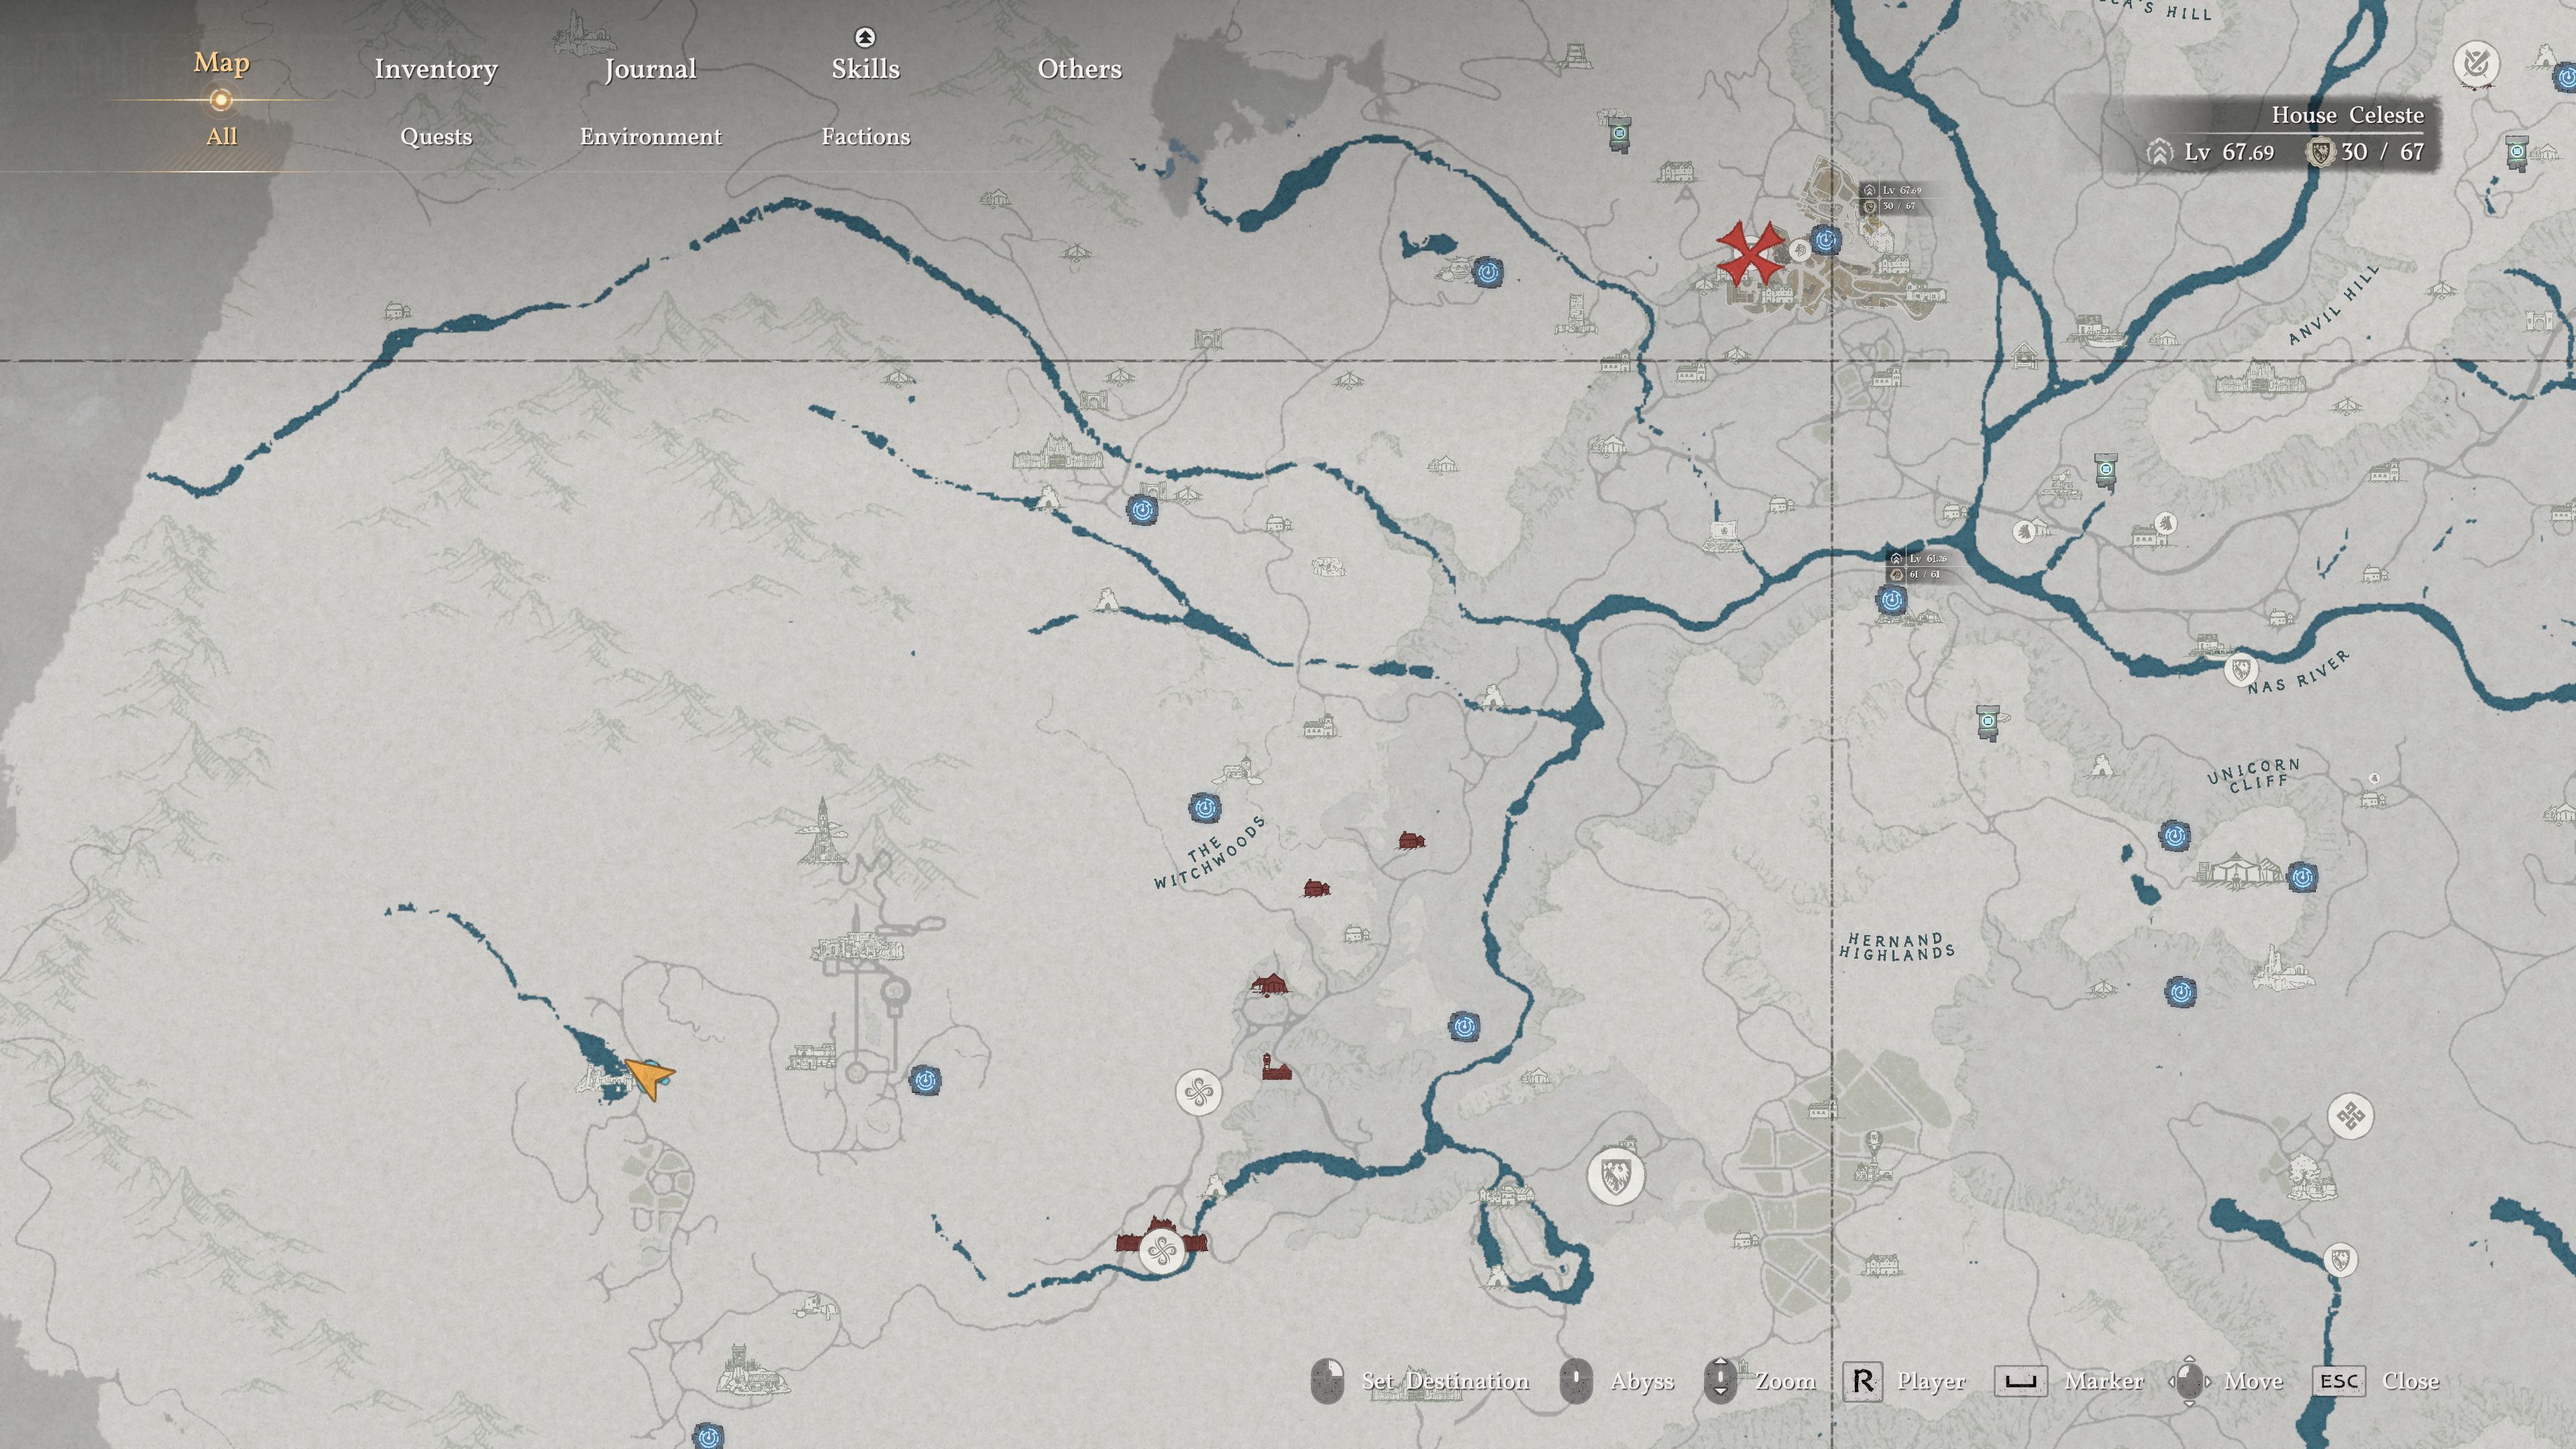Click the red X destination marker

(x=1749, y=252)
